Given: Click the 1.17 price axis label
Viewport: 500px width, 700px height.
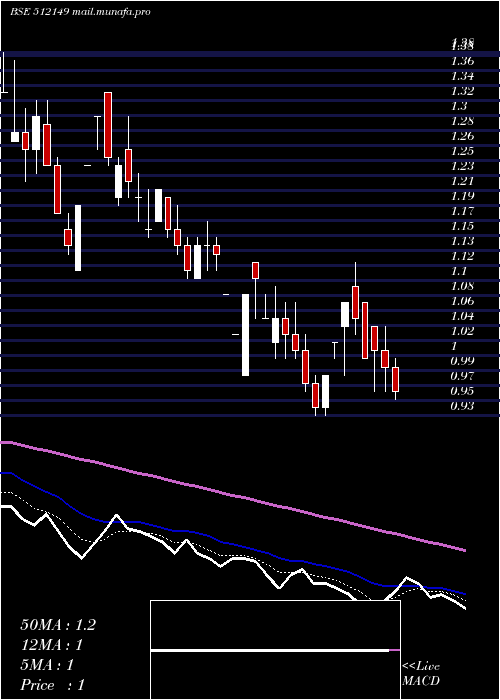Looking at the screenshot, I should (x=462, y=211).
